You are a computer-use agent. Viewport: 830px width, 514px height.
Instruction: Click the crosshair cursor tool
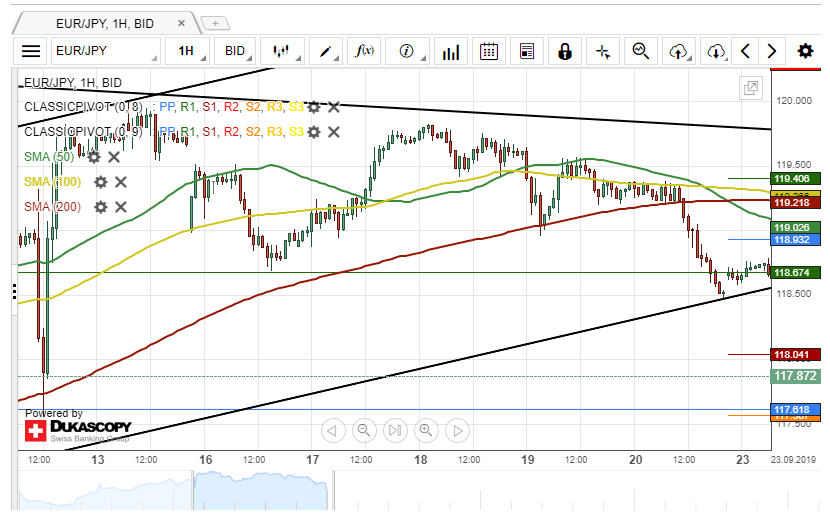(x=603, y=51)
